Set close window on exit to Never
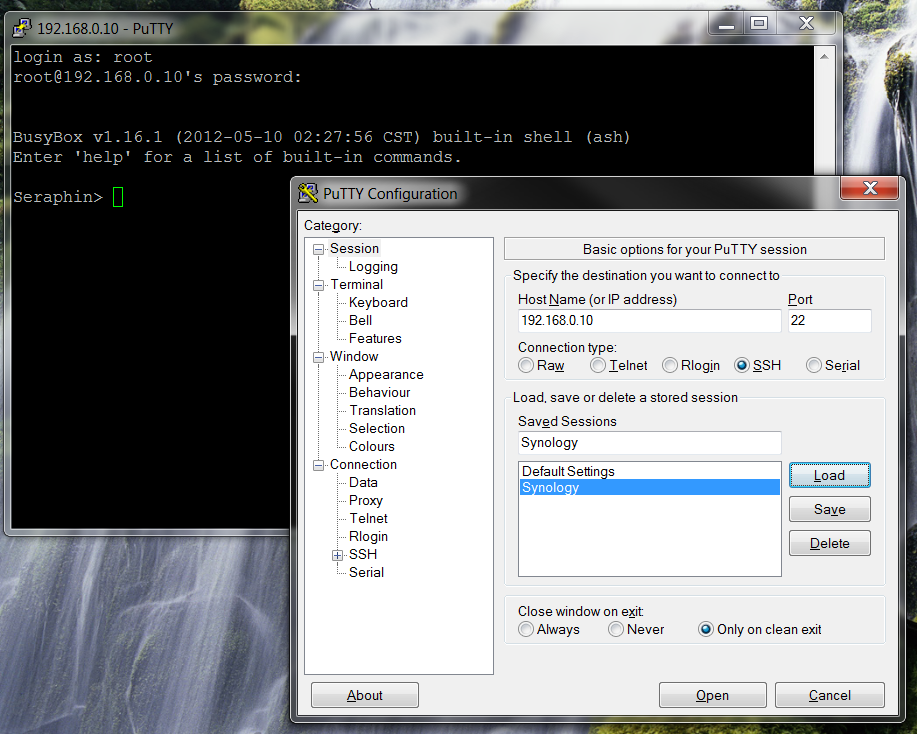 point(636,629)
